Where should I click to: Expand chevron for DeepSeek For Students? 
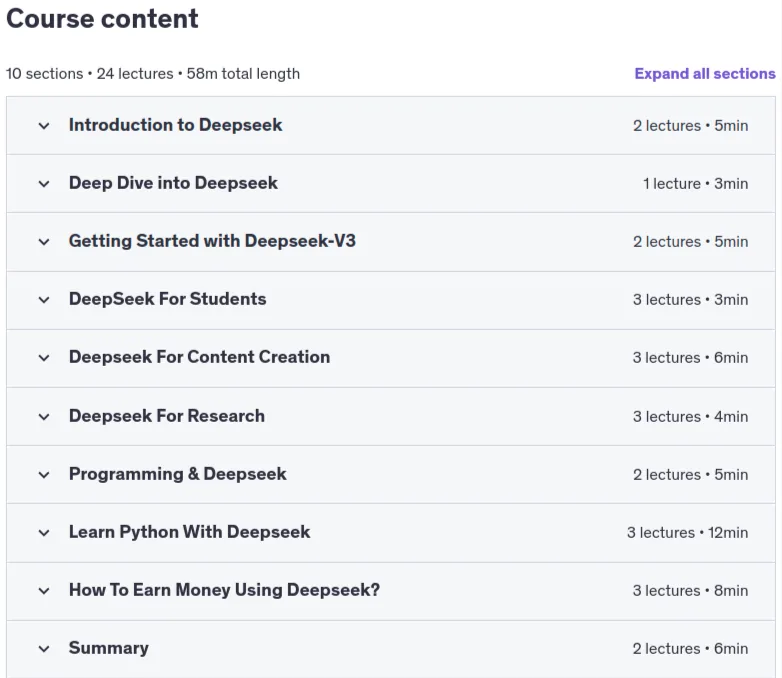(x=44, y=300)
